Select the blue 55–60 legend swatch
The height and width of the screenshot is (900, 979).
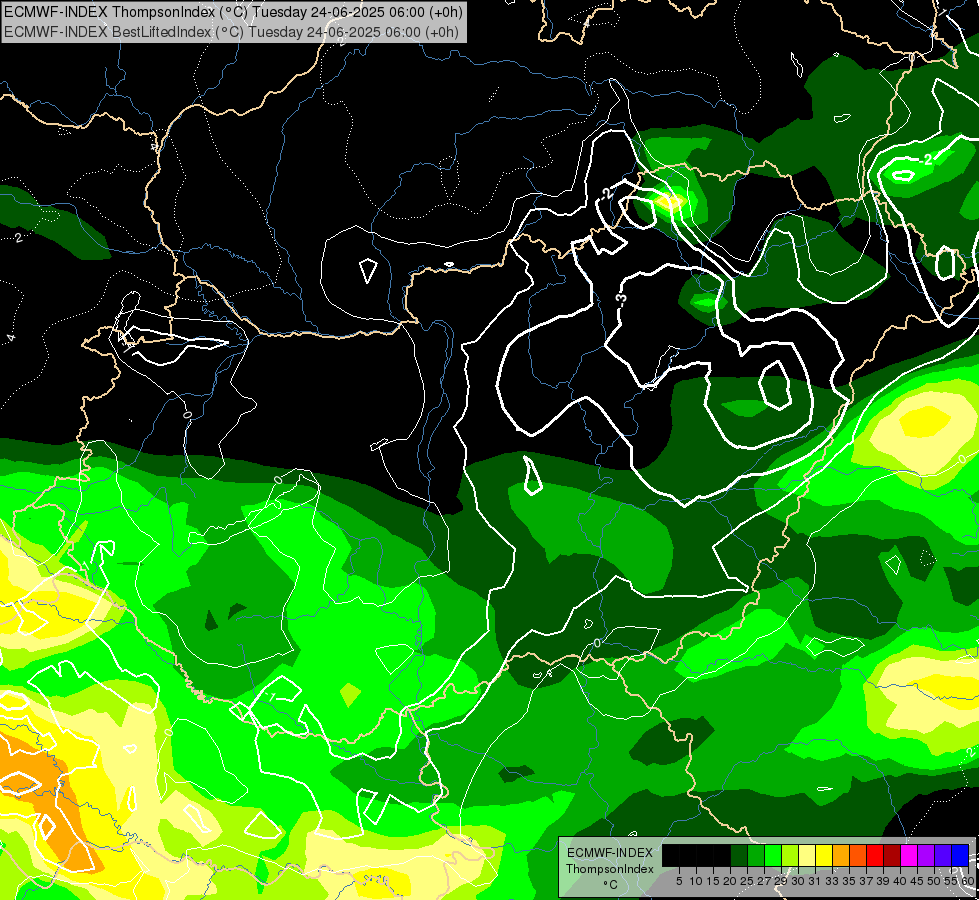tap(960, 855)
